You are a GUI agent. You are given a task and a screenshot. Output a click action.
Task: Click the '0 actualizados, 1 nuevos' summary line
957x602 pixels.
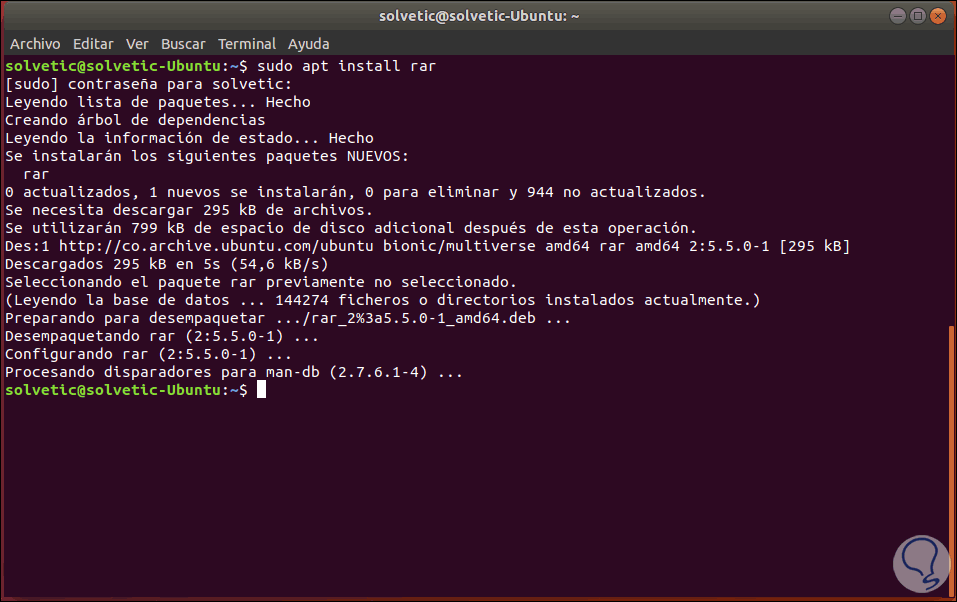click(355, 192)
